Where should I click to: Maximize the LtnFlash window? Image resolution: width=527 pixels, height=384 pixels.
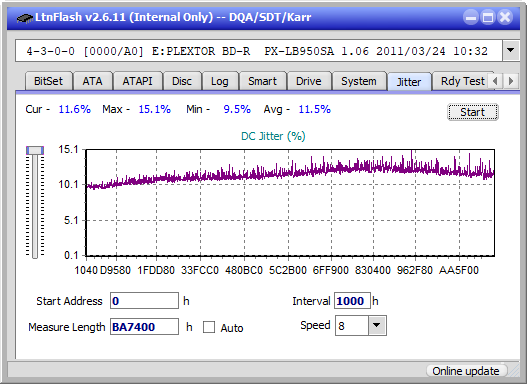488,17
